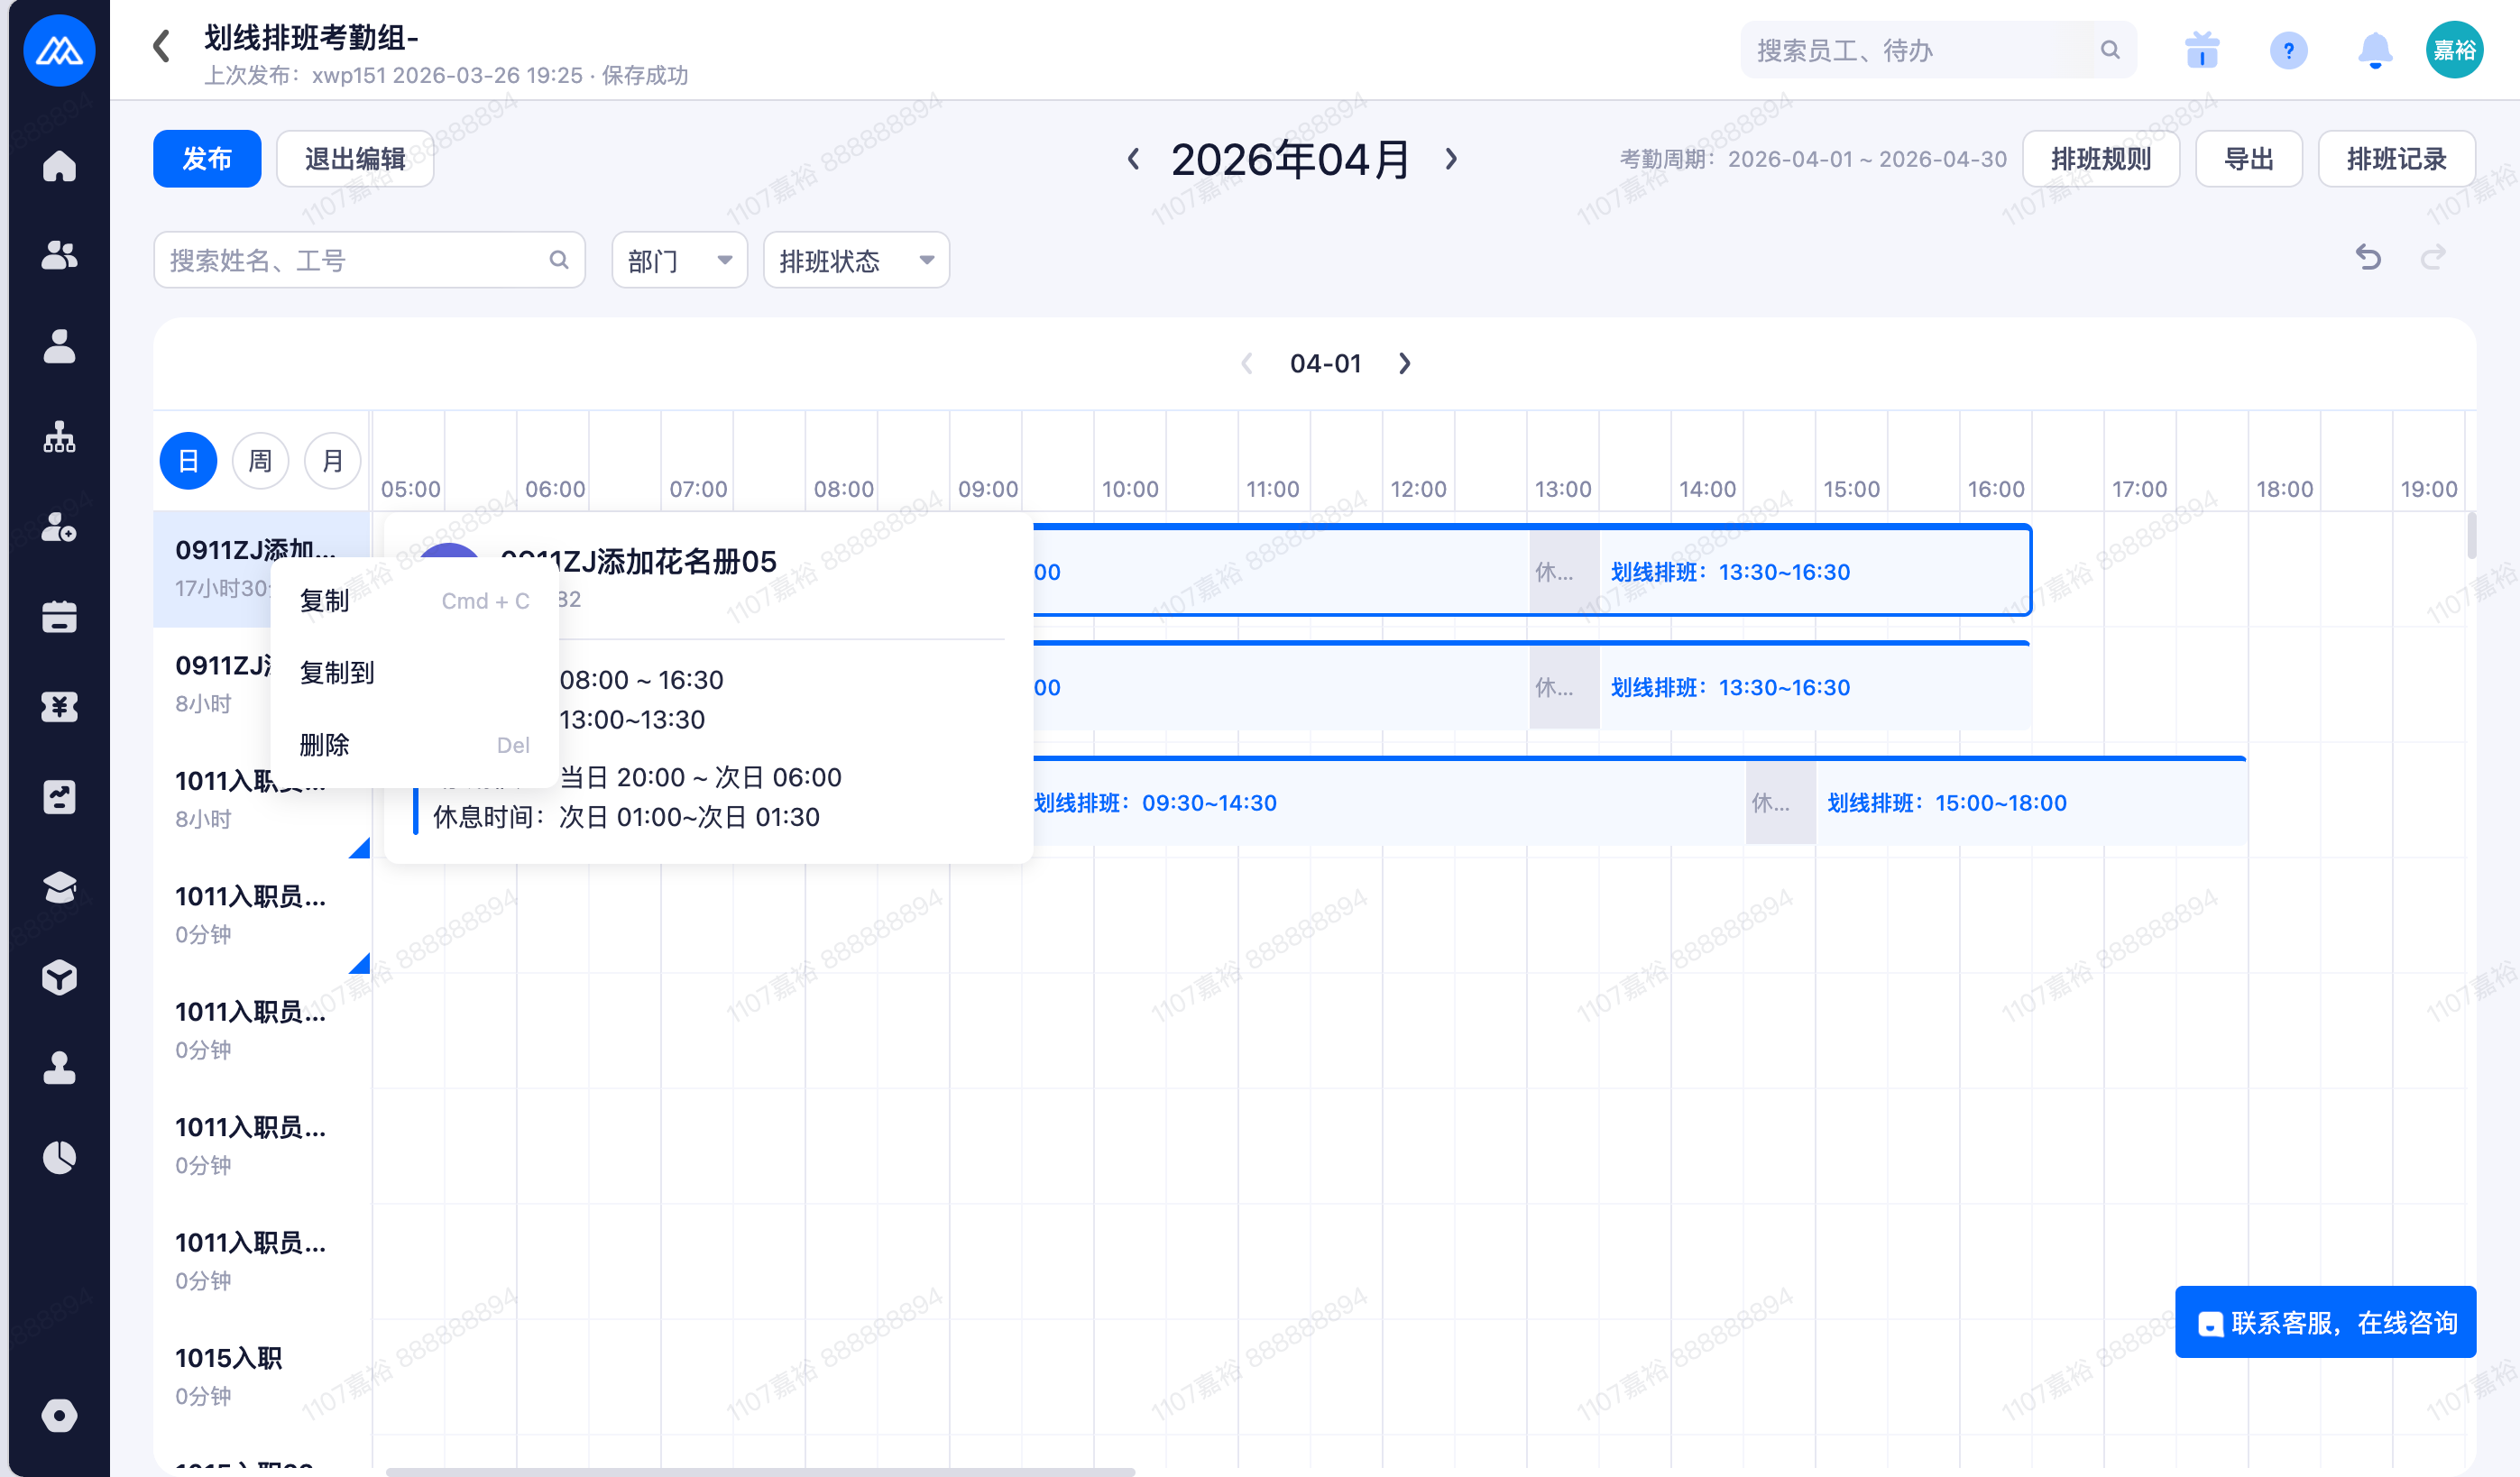The width and height of the screenshot is (2520, 1477).
Task: Choose 删除 in context menu
Action: pos(325,745)
